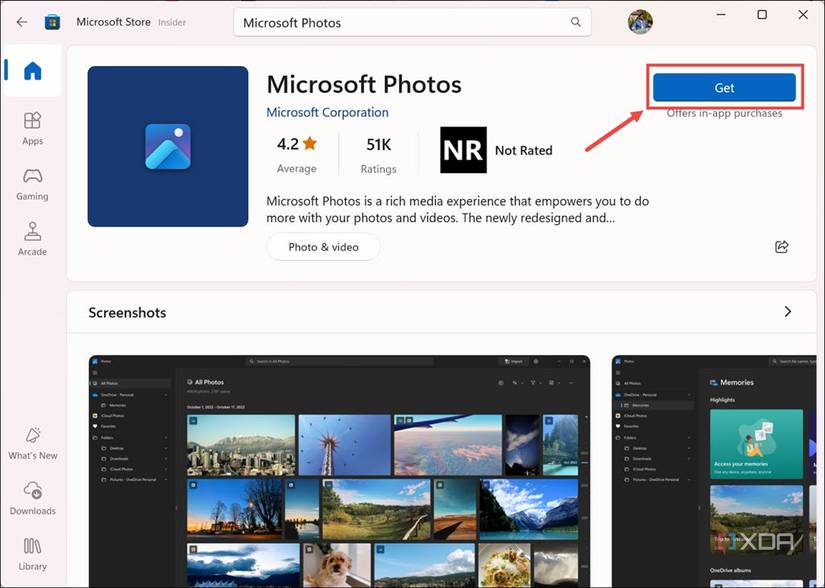Screen dimensions: 825x588
Task: Minimize the Microsoft Store window
Action: coord(721,15)
